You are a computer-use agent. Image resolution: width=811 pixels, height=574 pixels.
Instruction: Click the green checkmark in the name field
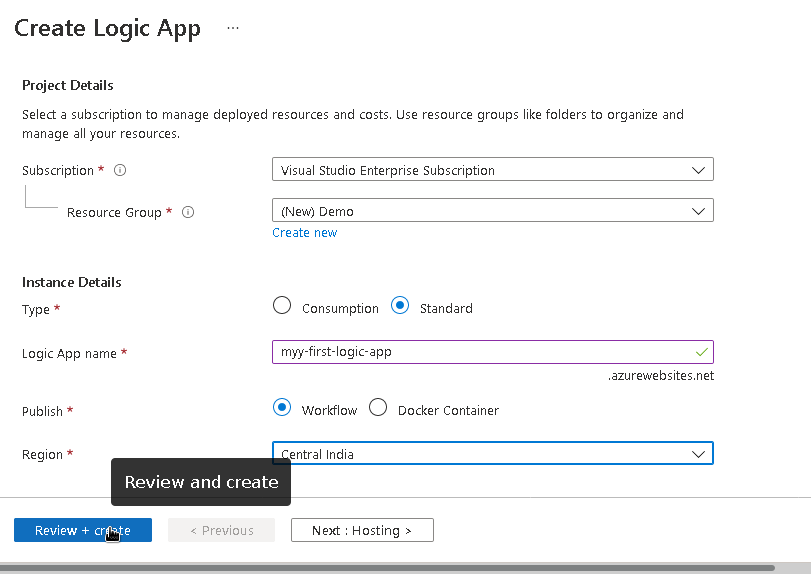tap(702, 352)
